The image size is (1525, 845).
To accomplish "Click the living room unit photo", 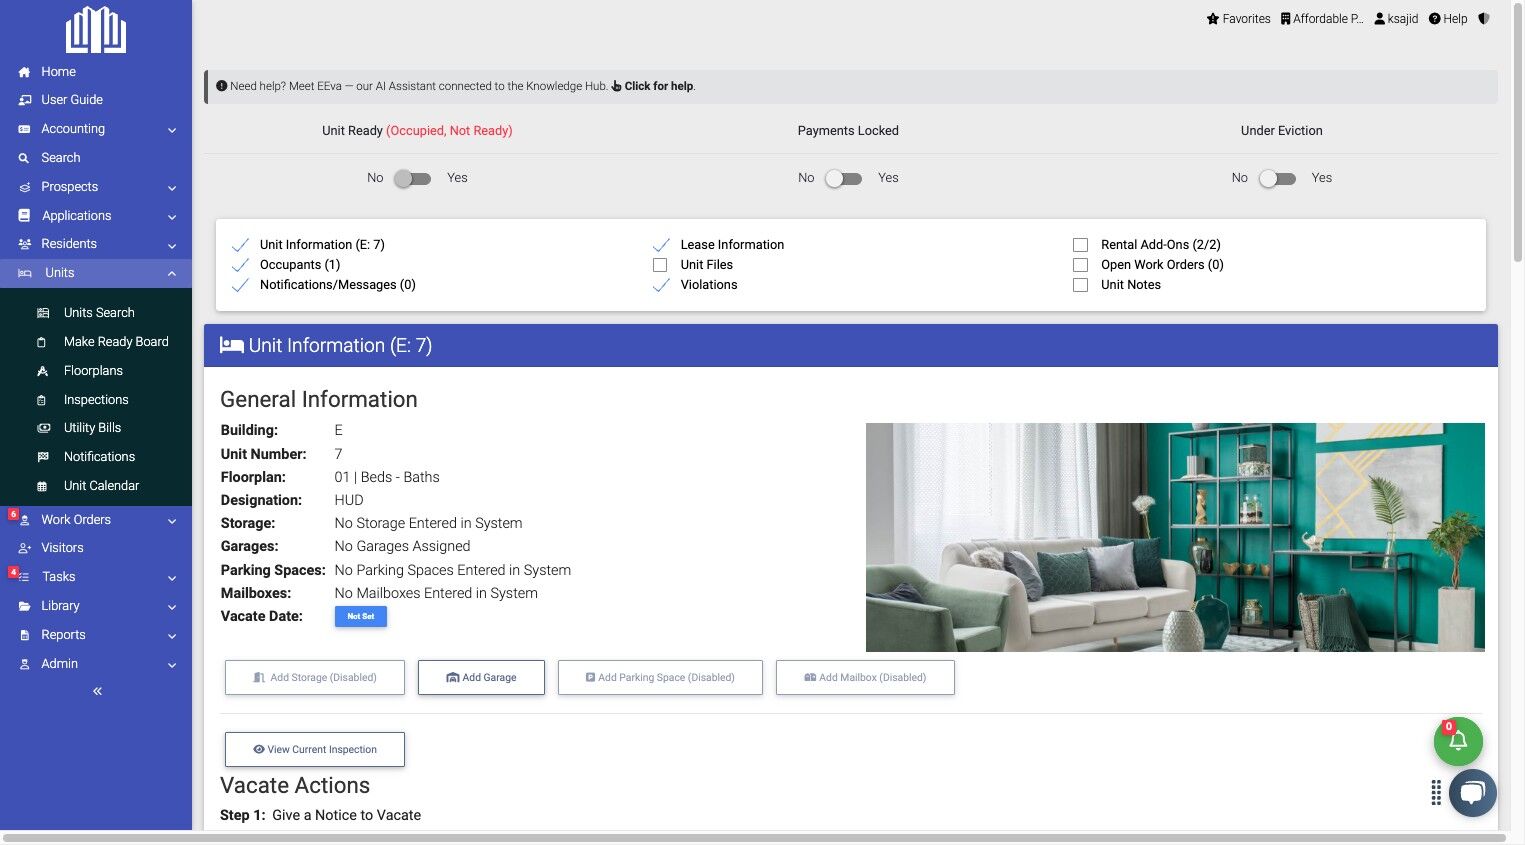I will coord(1175,537).
